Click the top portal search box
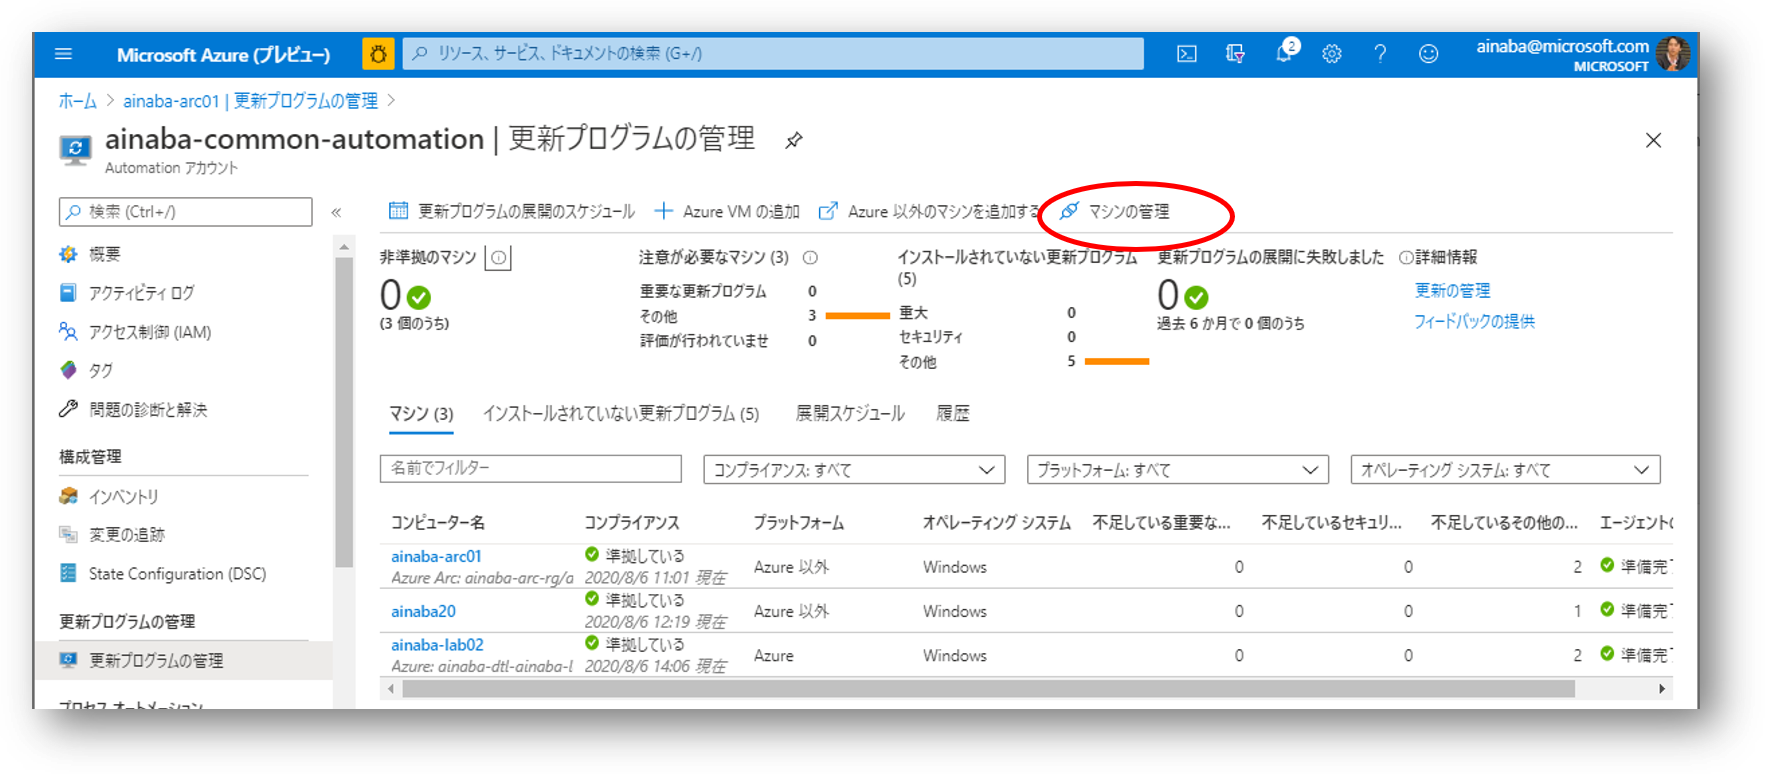 pyautogui.click(x=773, y=54)
